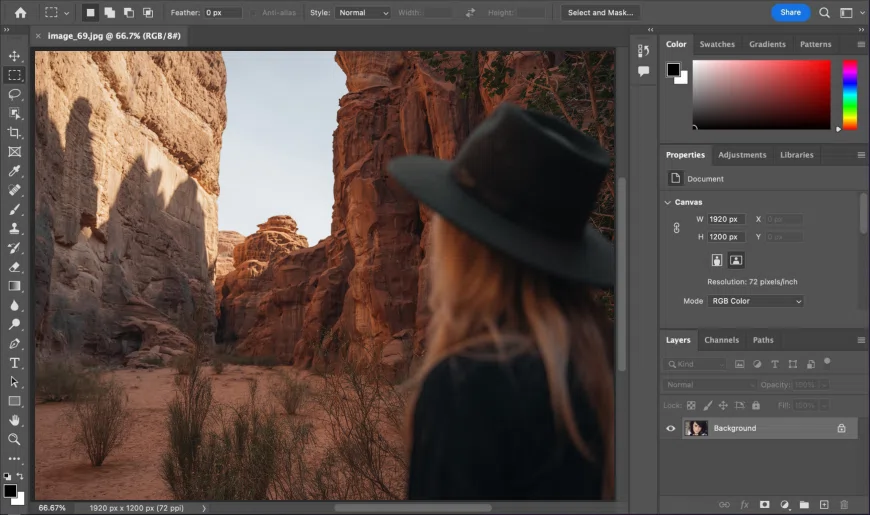Activate the Eyedropper tool

pyautogui.click(x=14, y=171)
